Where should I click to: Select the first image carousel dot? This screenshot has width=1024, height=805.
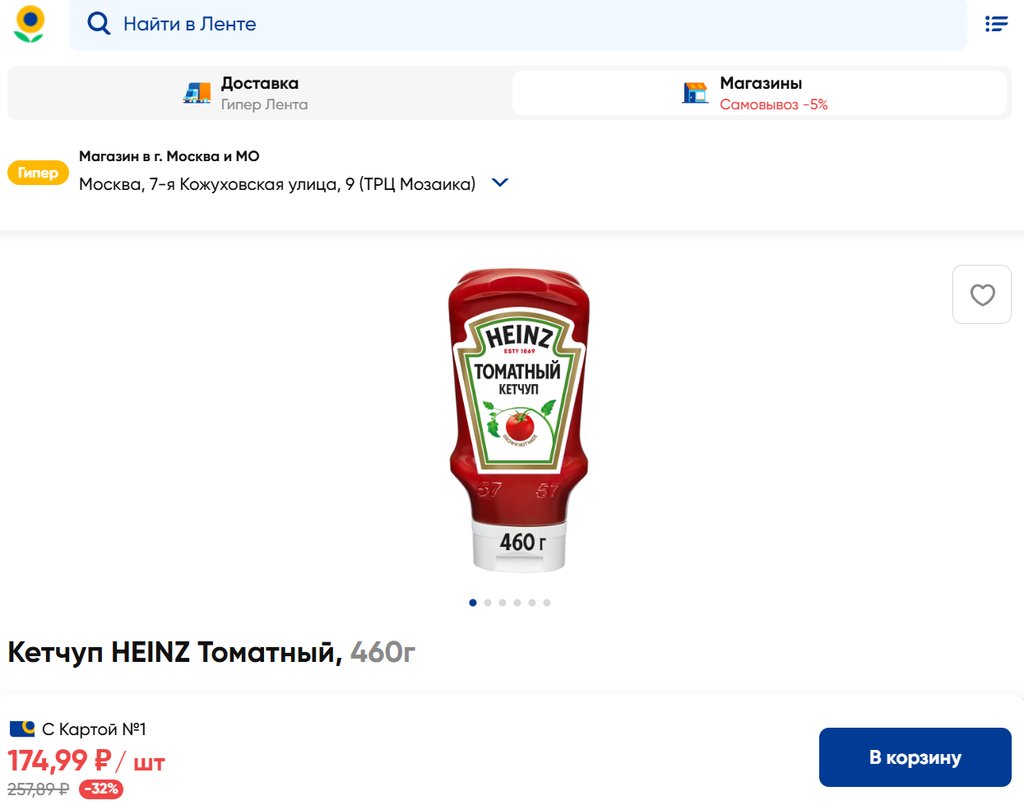[x=473, y=603]
